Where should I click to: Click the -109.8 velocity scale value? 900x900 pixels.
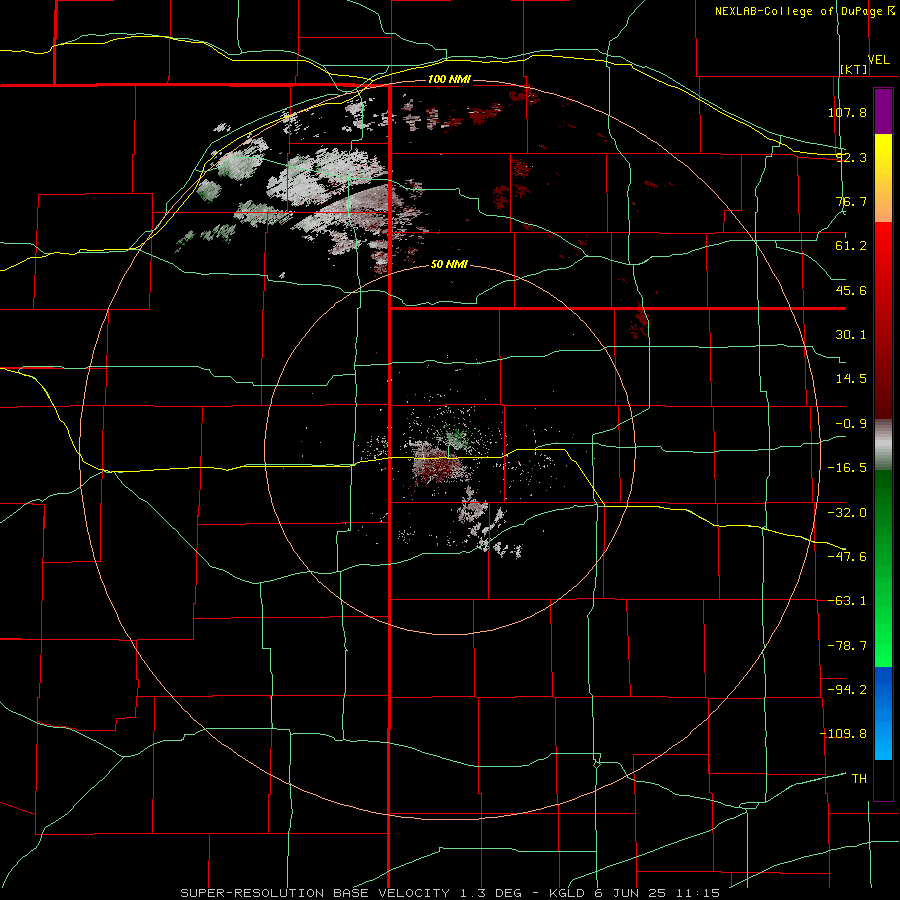pyautogui.click(x=844, y=734)
